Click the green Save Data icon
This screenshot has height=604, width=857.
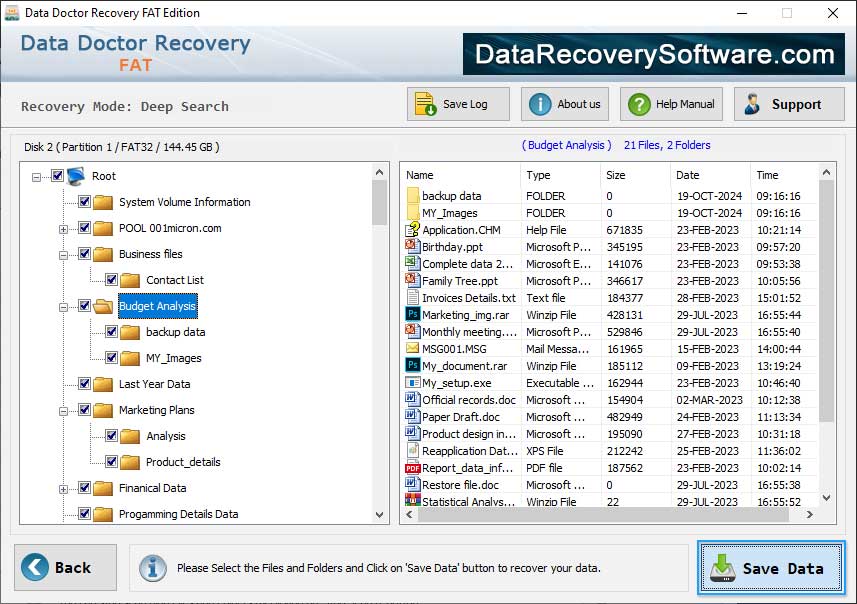723,567
